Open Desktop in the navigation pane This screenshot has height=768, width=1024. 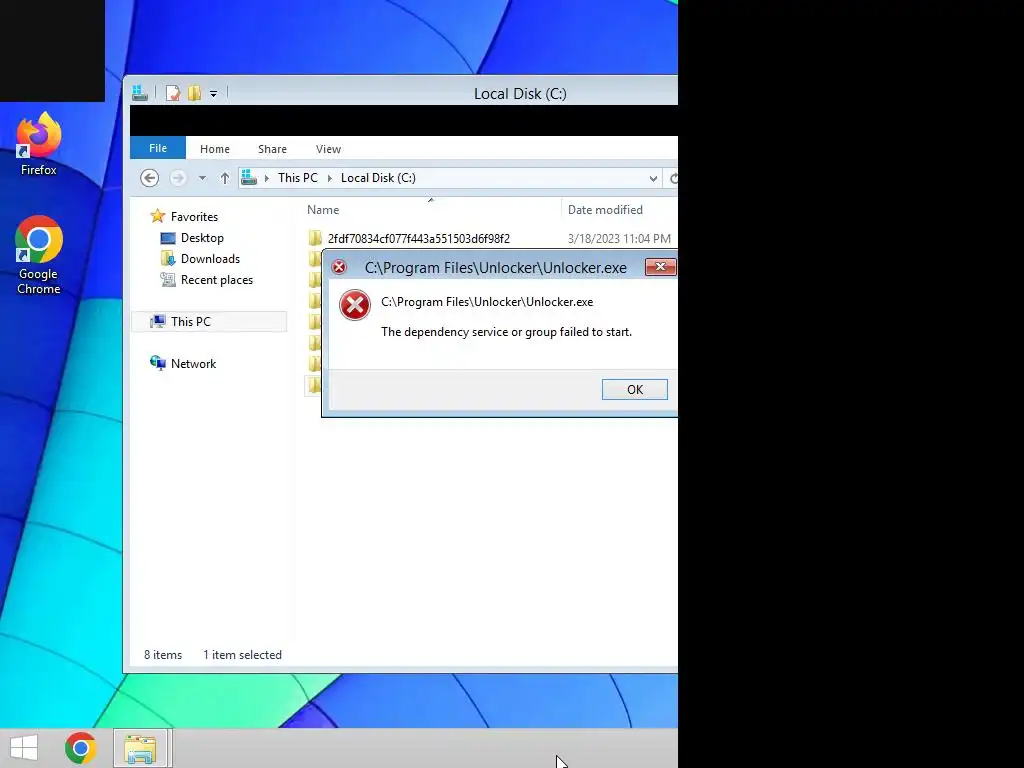click(x=202, y=238)
